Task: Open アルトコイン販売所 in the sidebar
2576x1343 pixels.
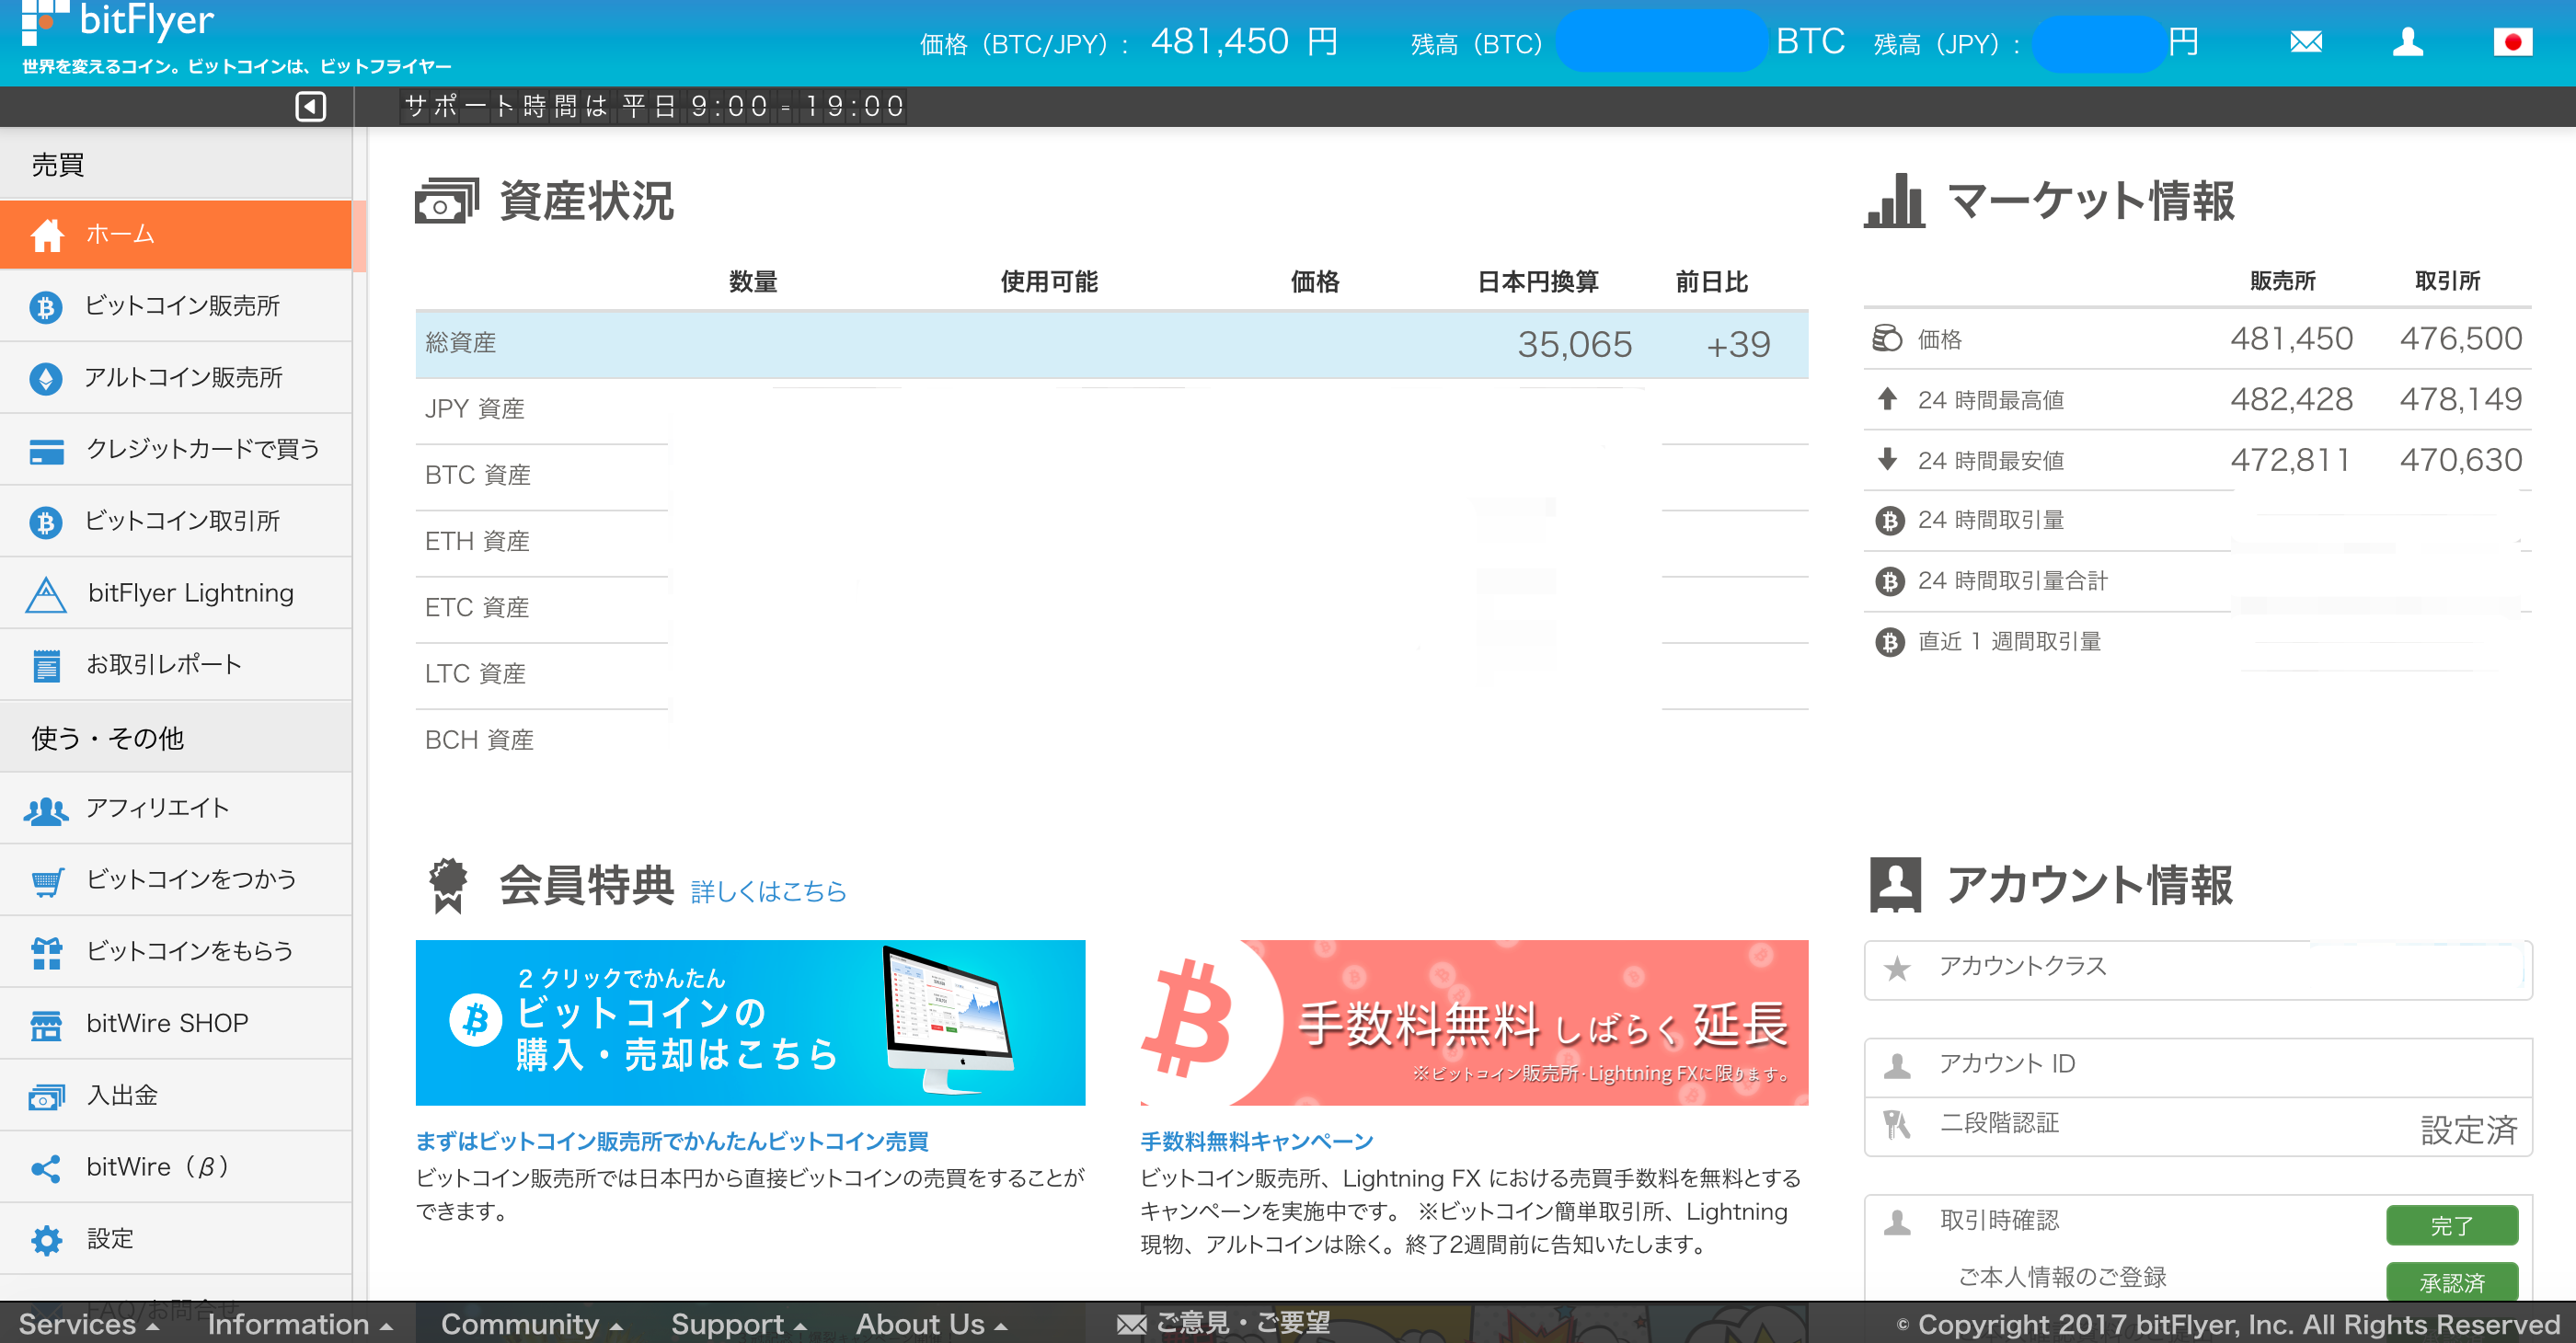Action: pos(176,378)
